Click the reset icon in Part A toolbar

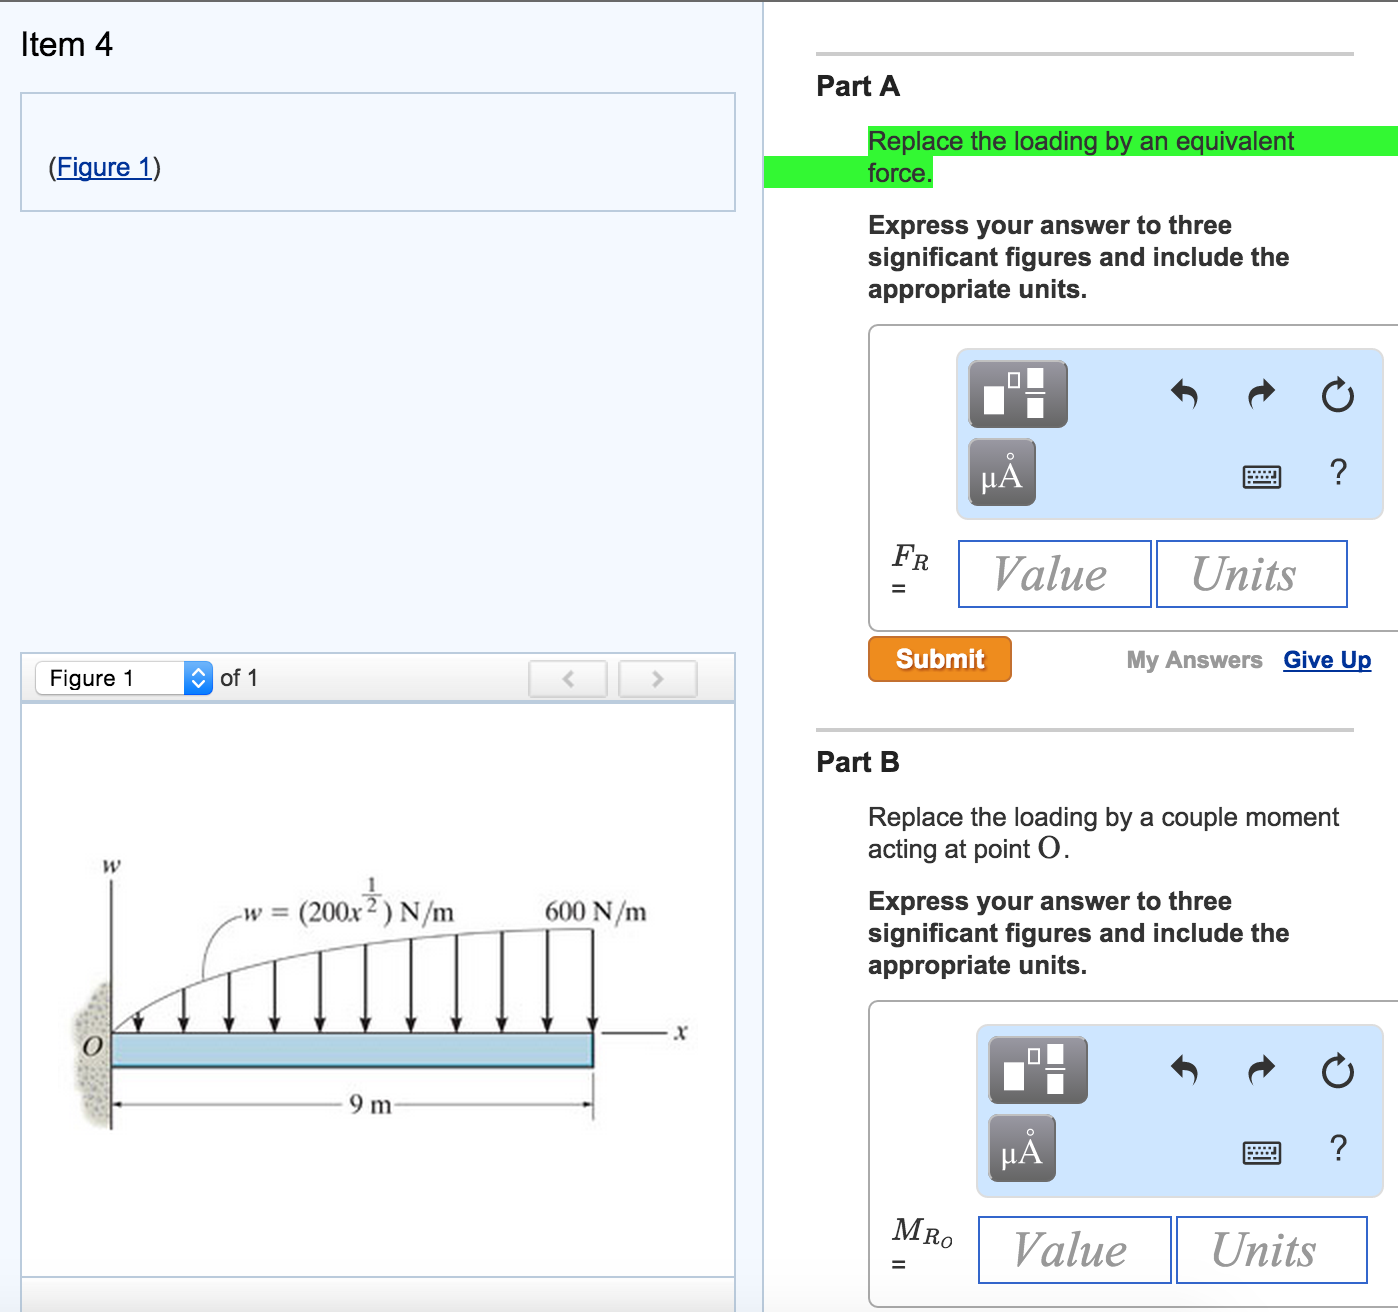tap(1337, 394)
